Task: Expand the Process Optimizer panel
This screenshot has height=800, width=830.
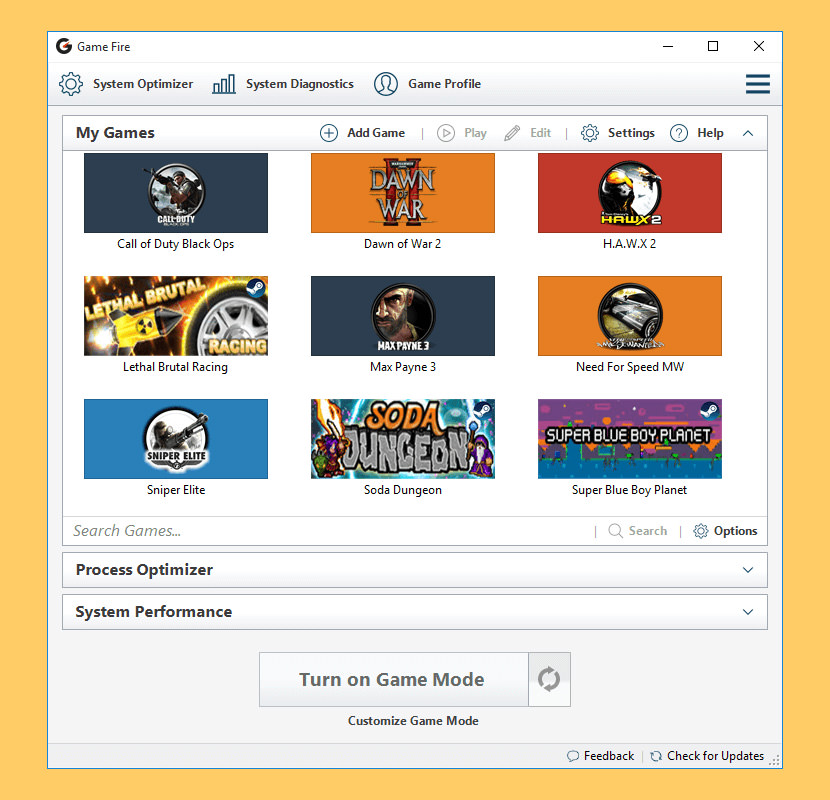Action: (x=748, y=570)
